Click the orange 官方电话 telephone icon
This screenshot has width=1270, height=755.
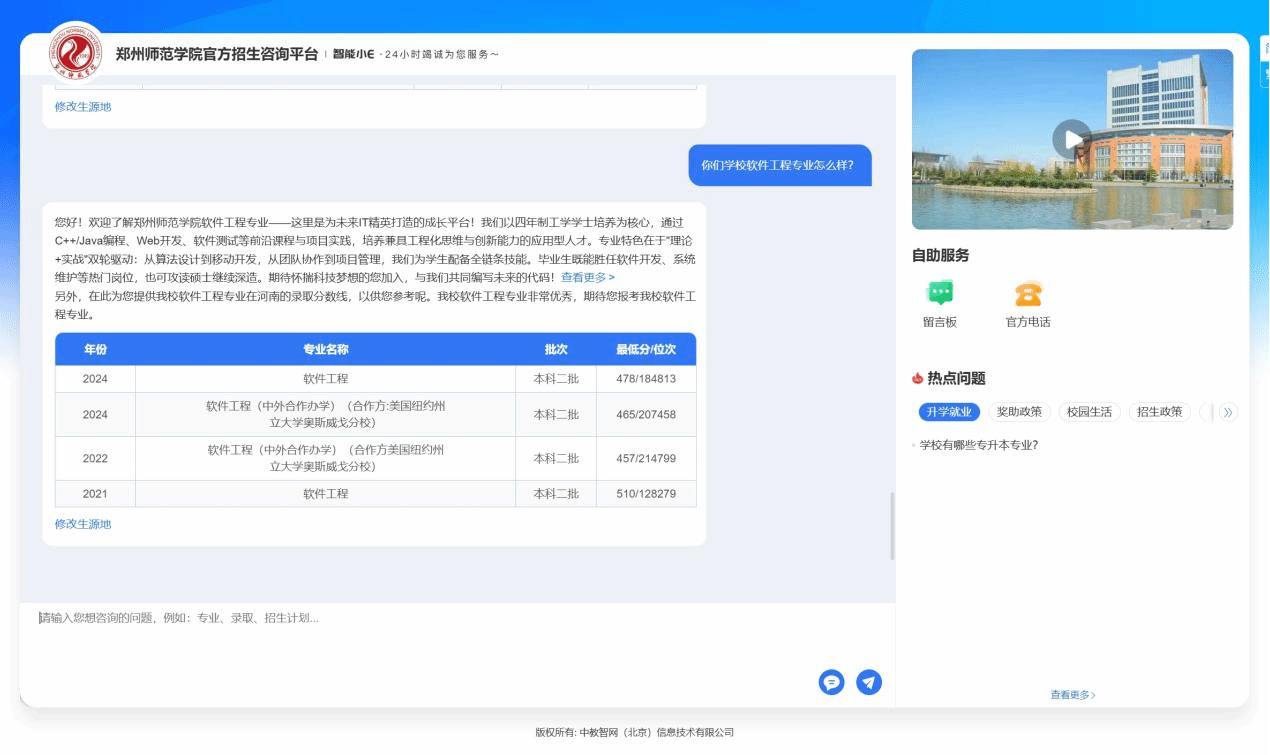1027,293
